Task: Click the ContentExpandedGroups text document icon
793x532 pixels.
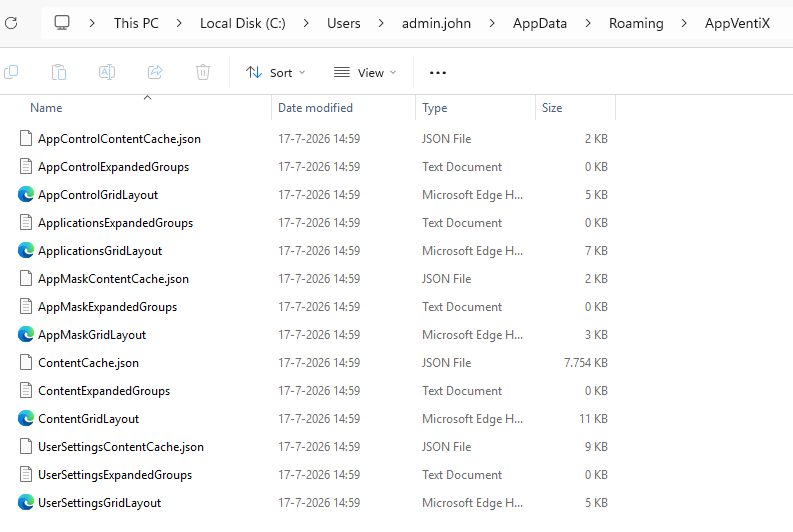Action: [26, 390]
